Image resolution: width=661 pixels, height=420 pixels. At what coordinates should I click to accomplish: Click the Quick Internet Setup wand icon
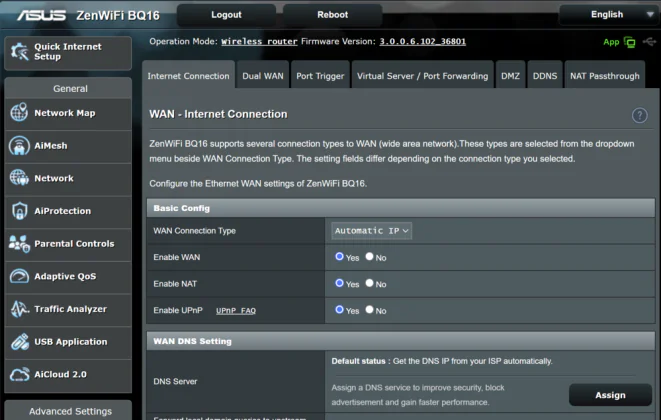point(19,52)
